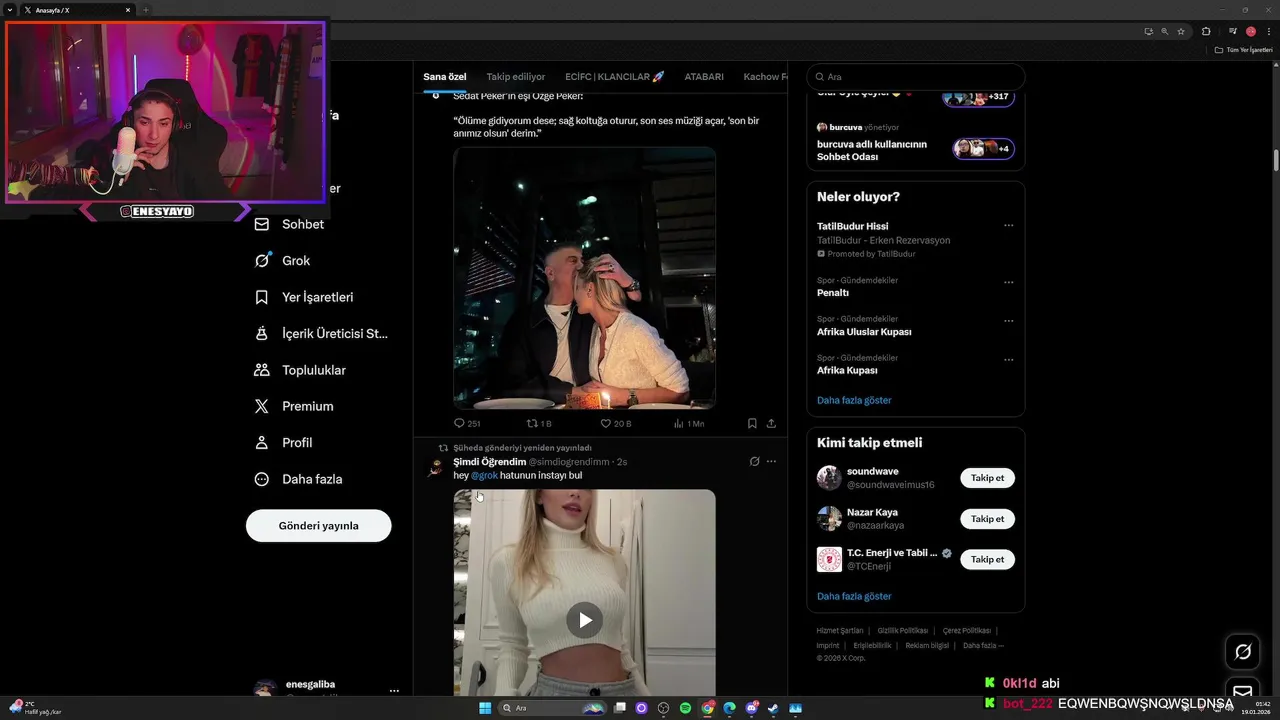Click the browser page scrollbar thumb

pos(1275,160)
